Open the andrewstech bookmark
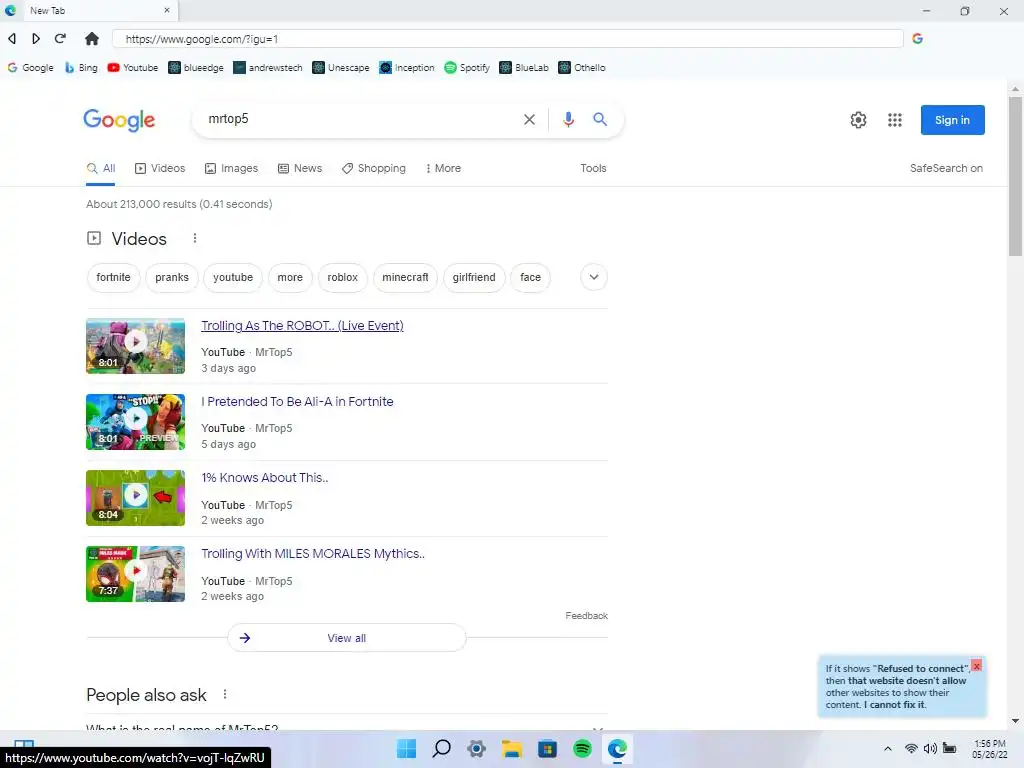Screen dimensions: 1024x768 click(268, 67)
